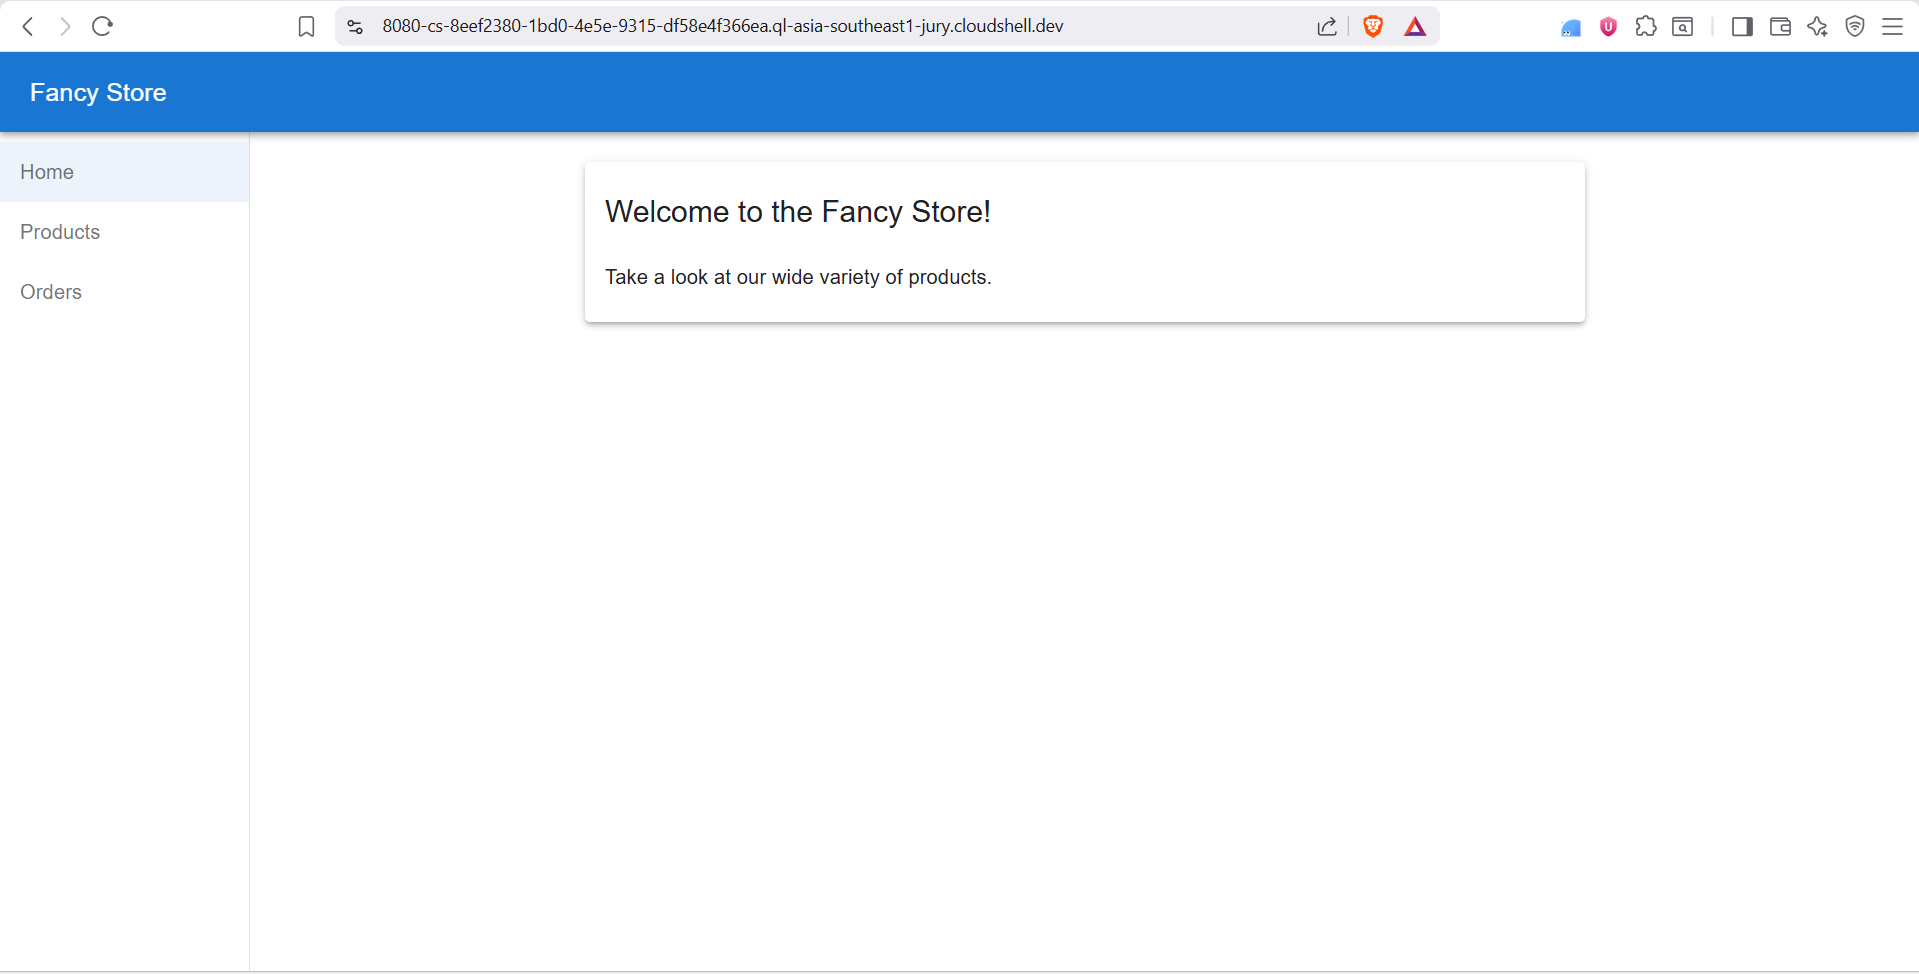The width and height of the screenshot is (1919, 974).
Task: Click the uBlock Origin extension icon
Action: (x=1608, y=27)
